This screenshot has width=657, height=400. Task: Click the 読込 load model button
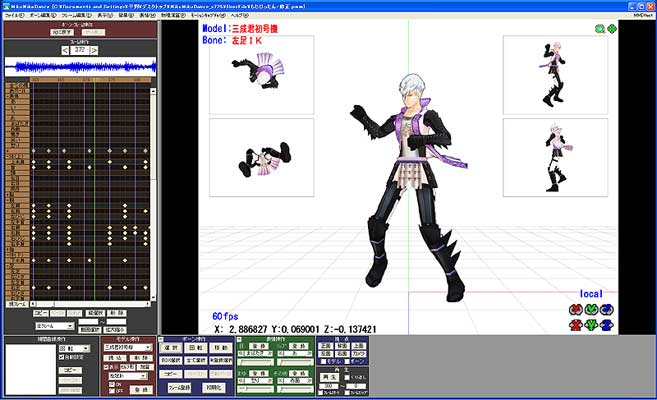pos(115,358)
